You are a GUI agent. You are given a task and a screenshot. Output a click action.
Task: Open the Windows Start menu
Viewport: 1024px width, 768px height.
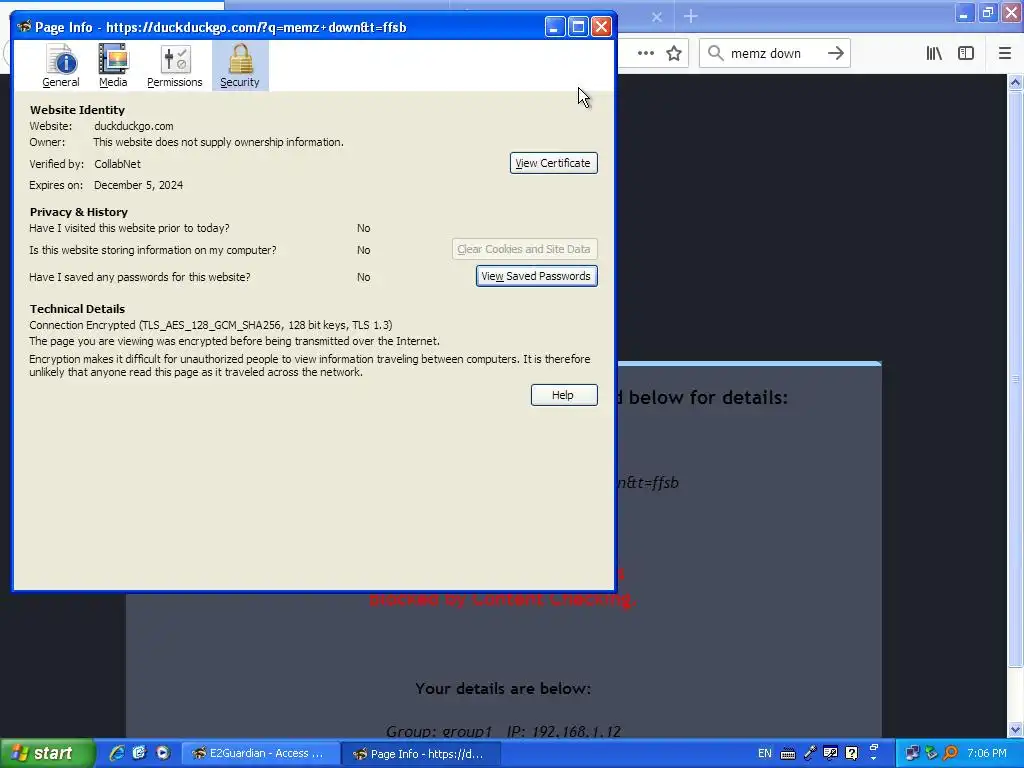(x=46, y=754)
